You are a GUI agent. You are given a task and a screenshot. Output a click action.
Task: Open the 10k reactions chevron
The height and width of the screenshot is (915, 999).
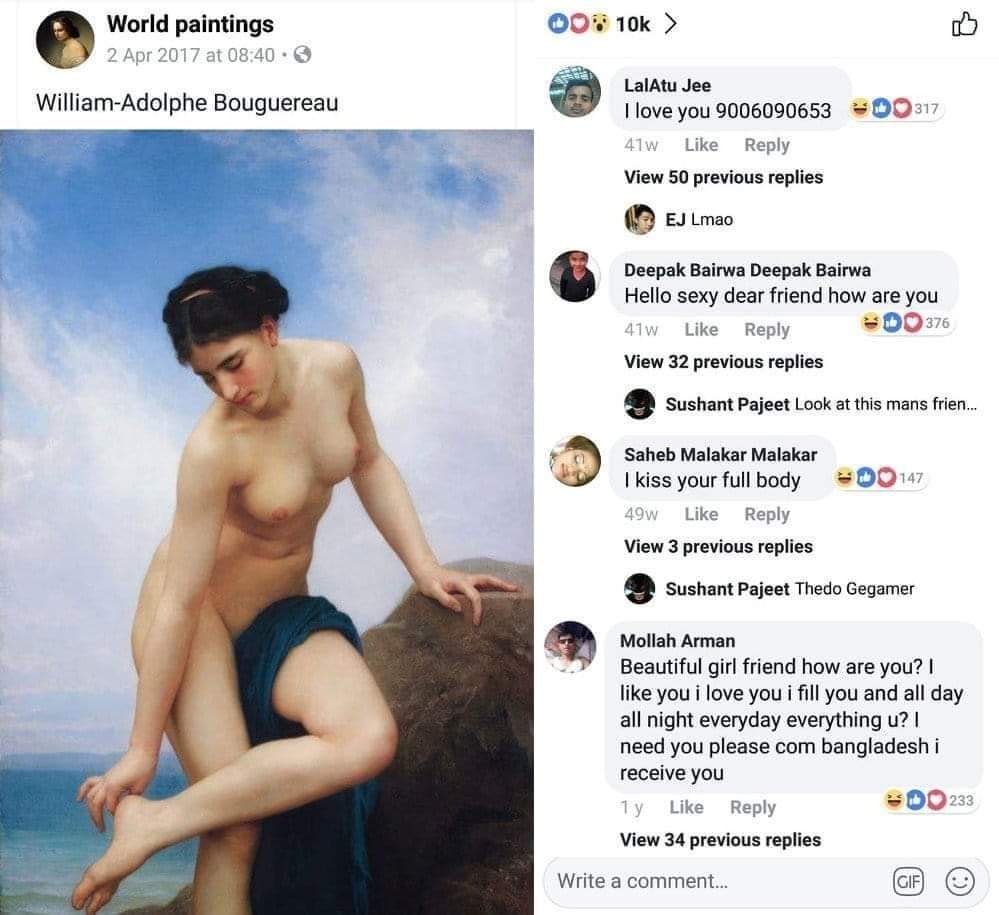(x=670, y=23)
